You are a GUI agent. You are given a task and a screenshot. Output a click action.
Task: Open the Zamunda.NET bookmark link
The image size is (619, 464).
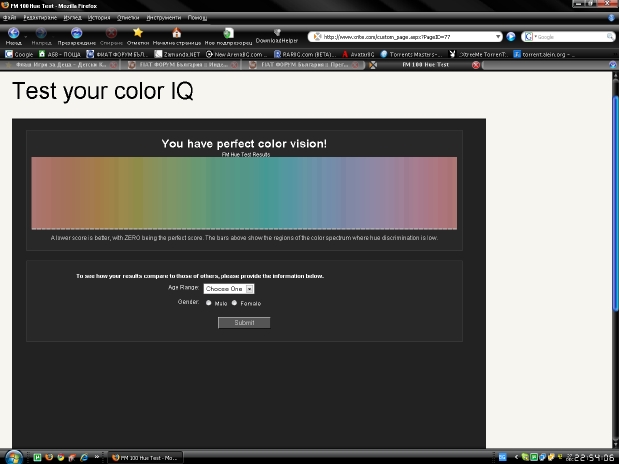[176, 54]
